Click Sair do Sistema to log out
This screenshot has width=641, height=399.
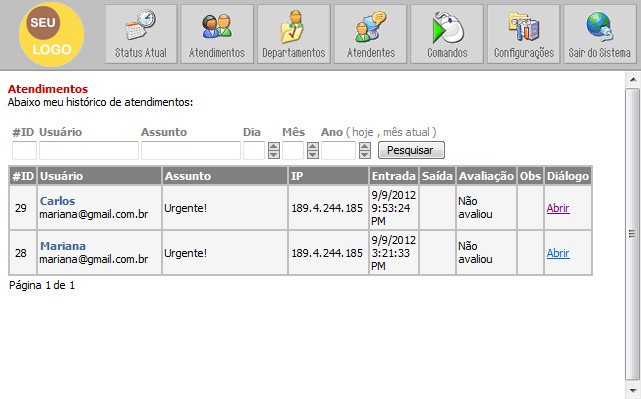point(600,34)
